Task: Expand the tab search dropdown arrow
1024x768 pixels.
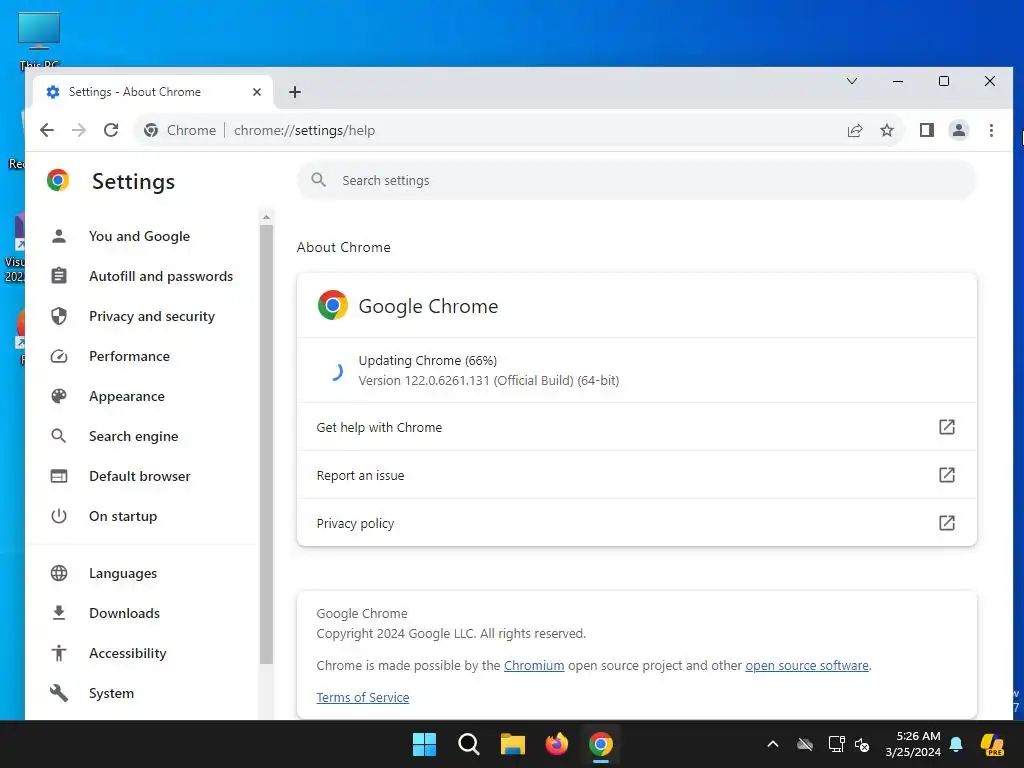Action: click(852, 81)
